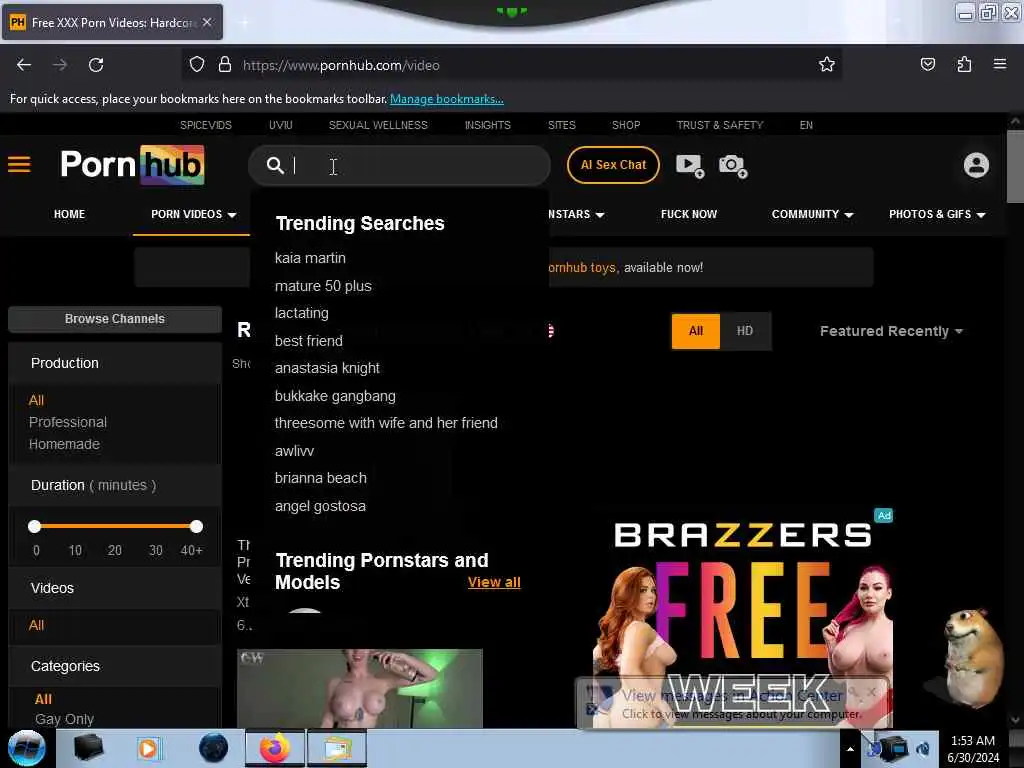
Task: Open the user account avatar icon
Action: click(976, 165)
